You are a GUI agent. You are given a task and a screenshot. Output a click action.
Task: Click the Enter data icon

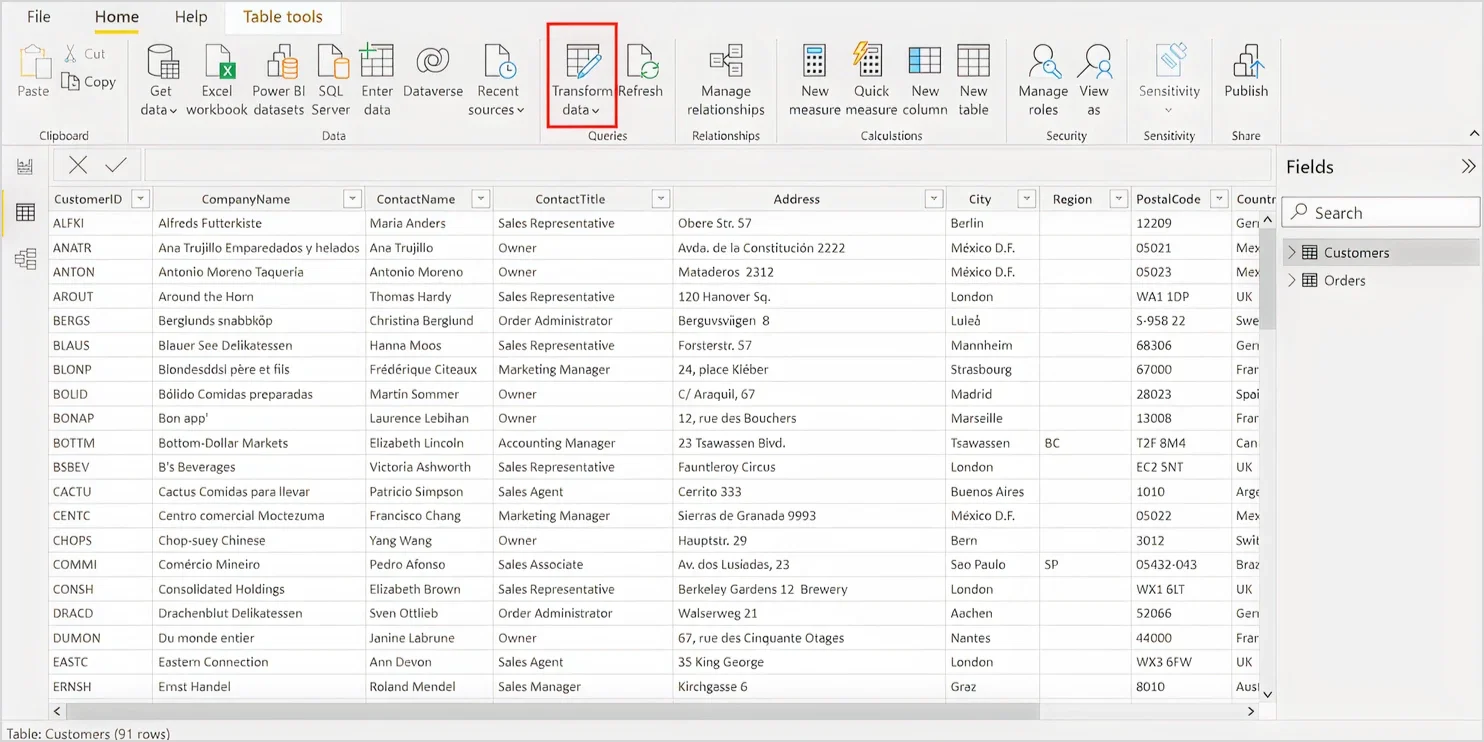click(376, 61)
